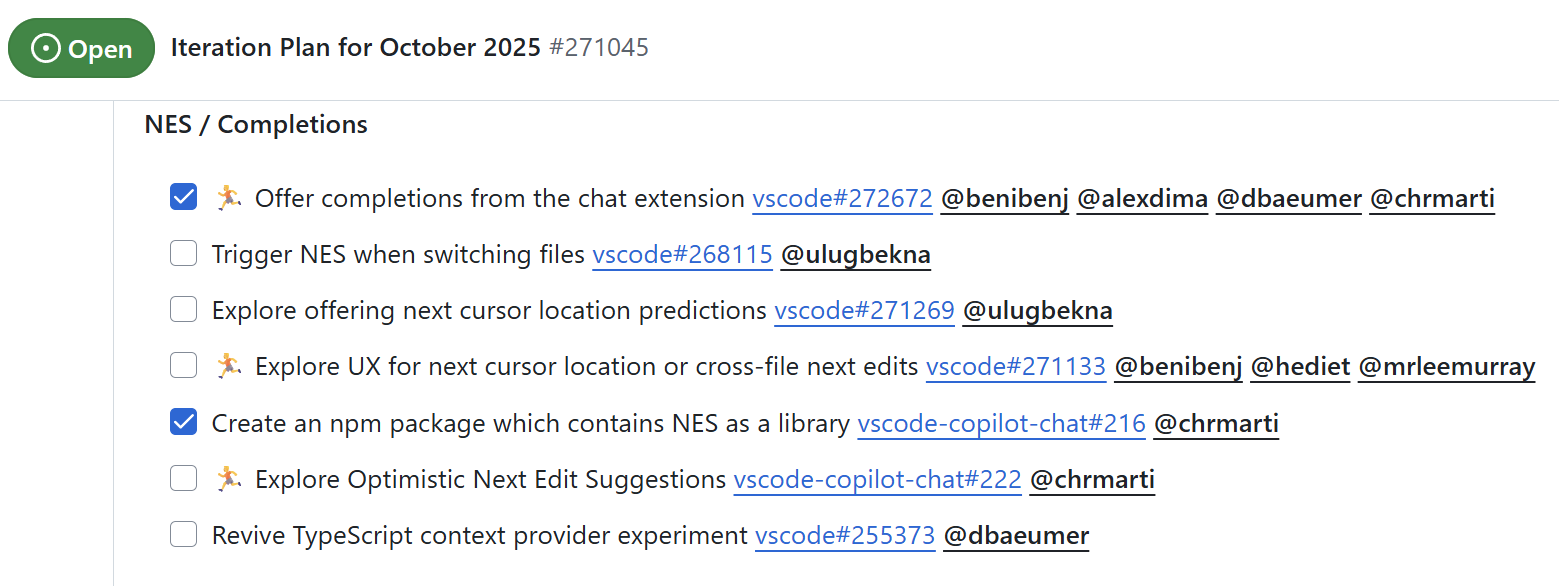This screenshot has width=1559, height=586.
Task: Uncheck the chat extension completions task
Action: (183, 196)
